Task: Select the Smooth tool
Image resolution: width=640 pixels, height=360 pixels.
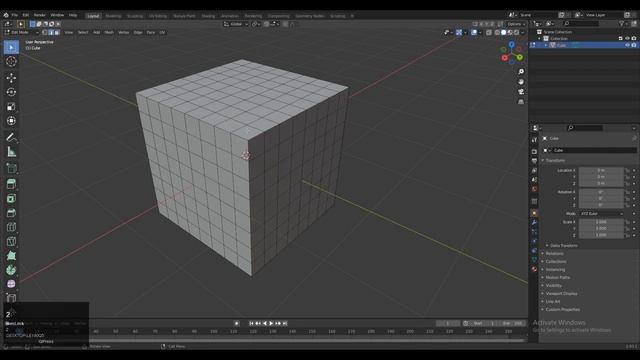Action: 11,284
